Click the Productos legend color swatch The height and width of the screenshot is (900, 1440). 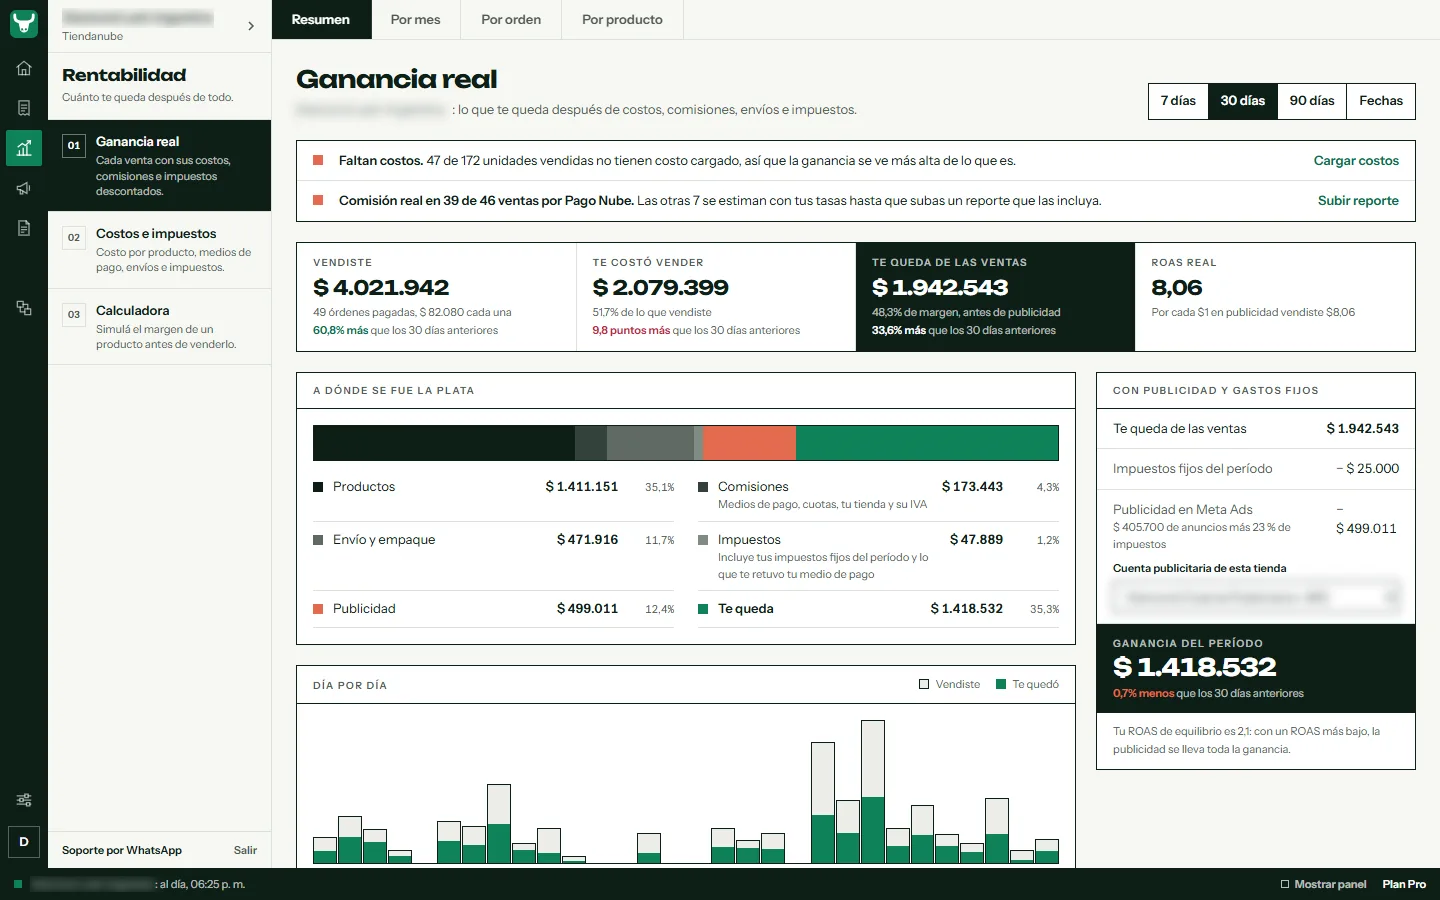pos(318,487)
